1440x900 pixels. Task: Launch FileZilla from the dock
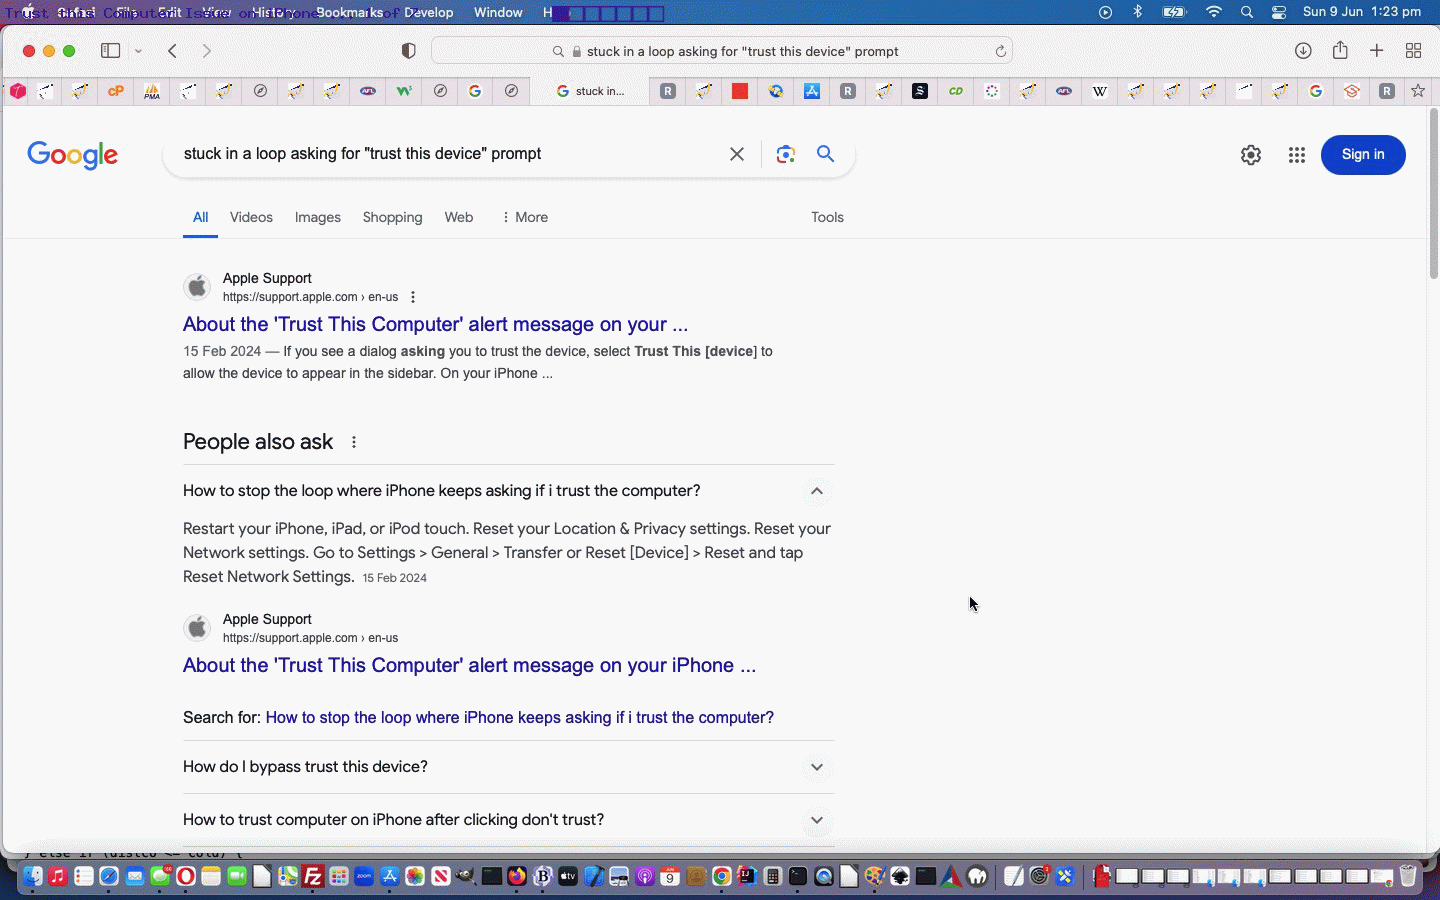pos(313,877)
